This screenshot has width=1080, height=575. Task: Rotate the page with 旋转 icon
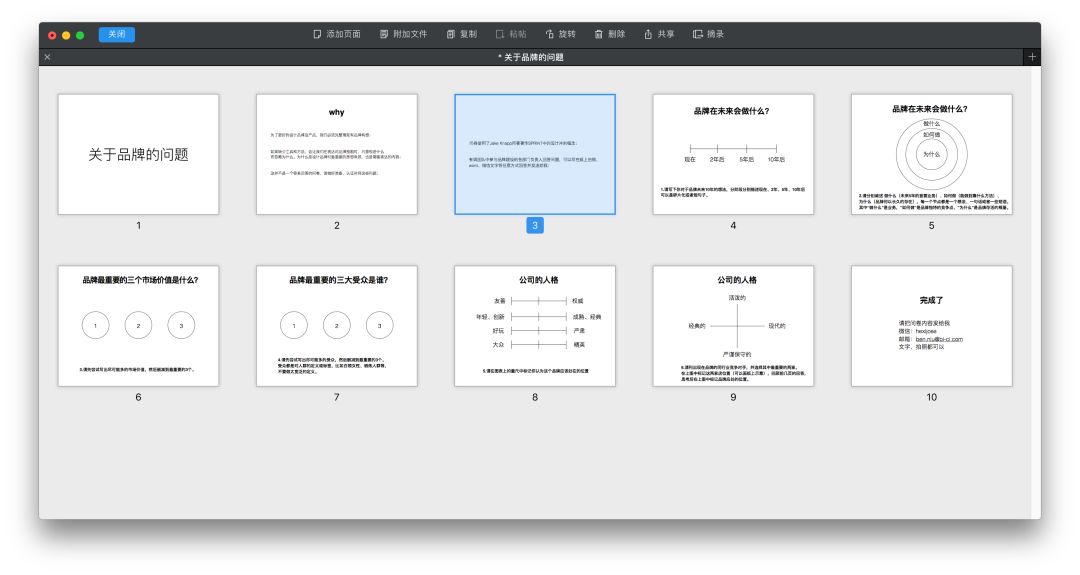point(549,34)
